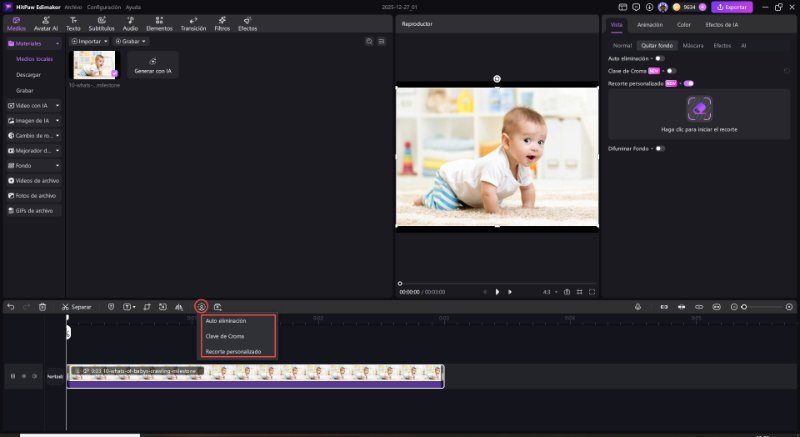Click the background removal icon in timeline toolbar

click(x=201, y=306)
